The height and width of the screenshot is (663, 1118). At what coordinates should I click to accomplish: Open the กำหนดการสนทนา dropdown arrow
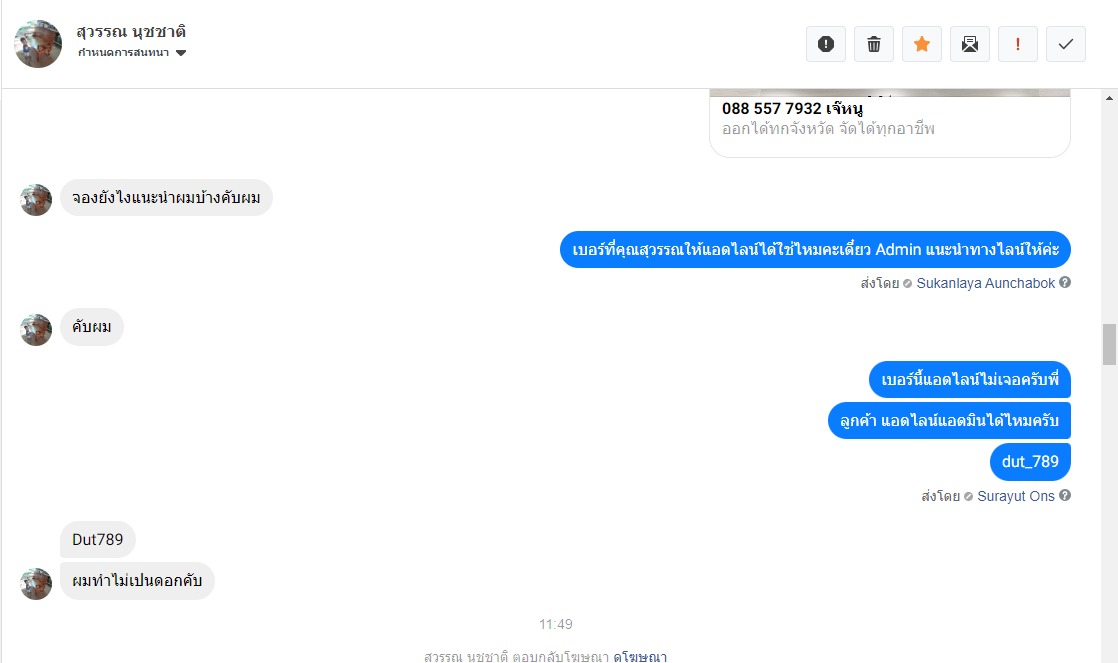[x=181, y=53]
